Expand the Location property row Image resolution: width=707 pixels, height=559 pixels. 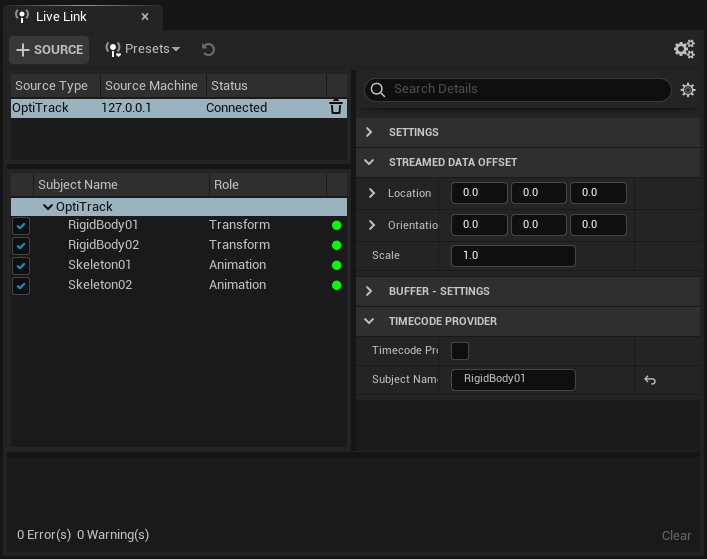point(373,193)
